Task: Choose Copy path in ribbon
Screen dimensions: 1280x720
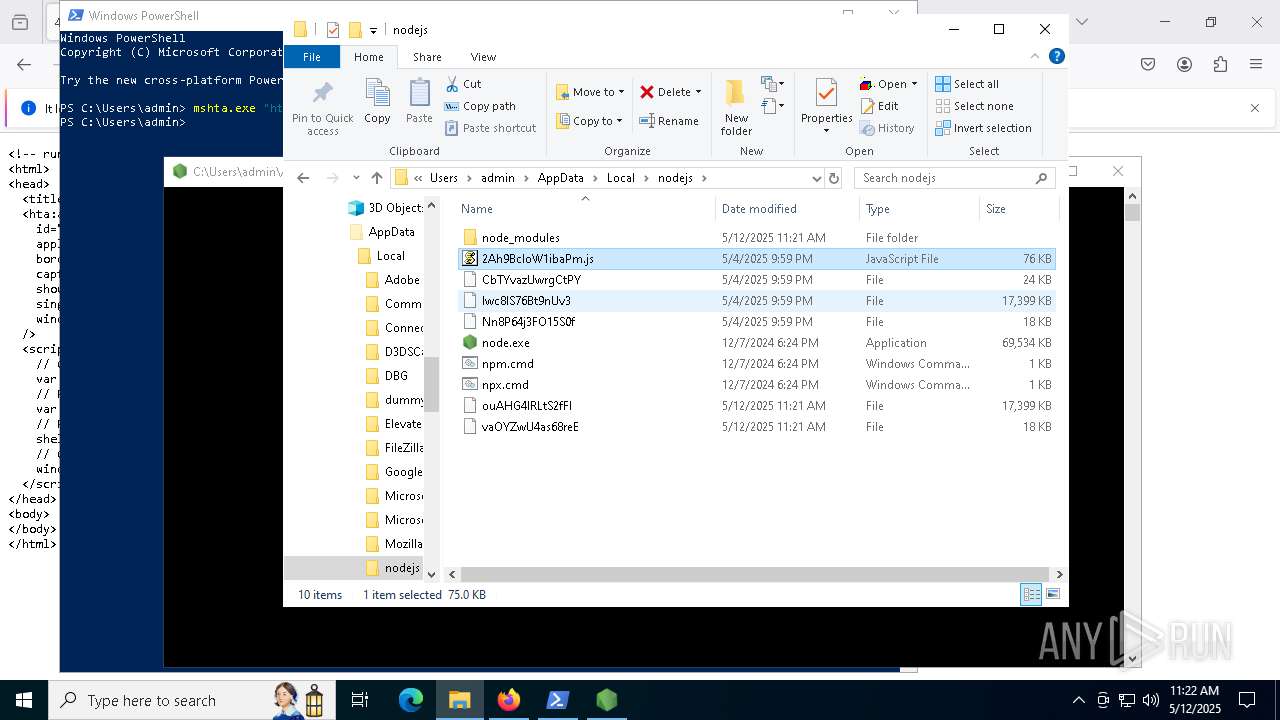Action: click(480, 106)
